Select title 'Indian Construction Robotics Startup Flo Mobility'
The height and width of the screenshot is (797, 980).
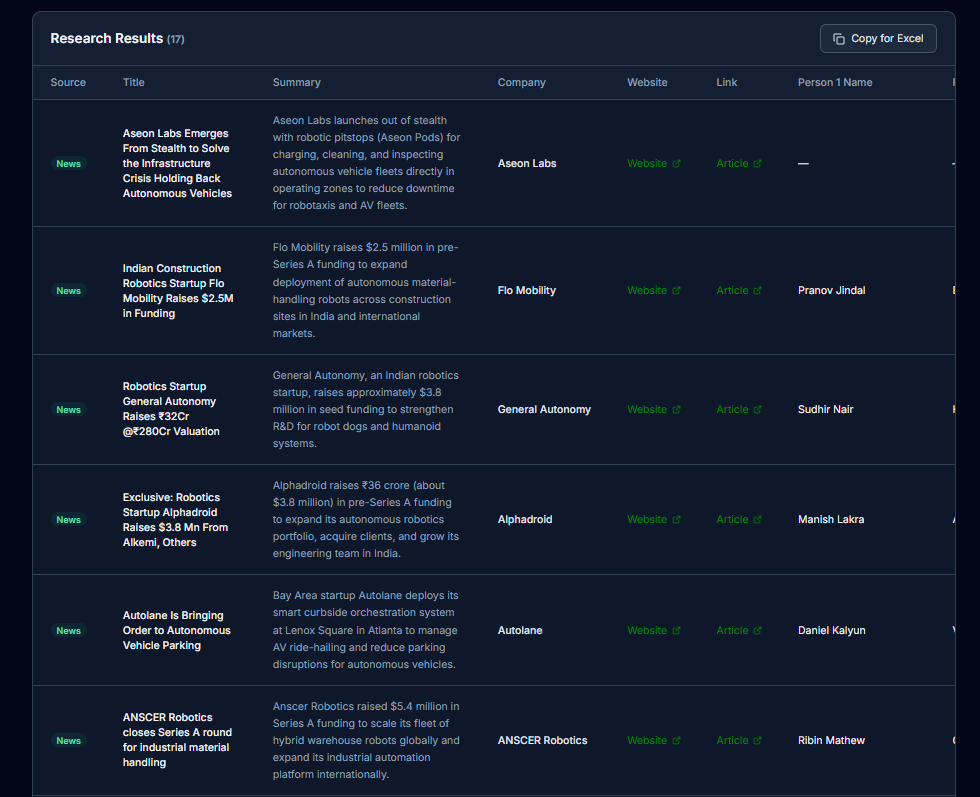click(x=178, y=291)
